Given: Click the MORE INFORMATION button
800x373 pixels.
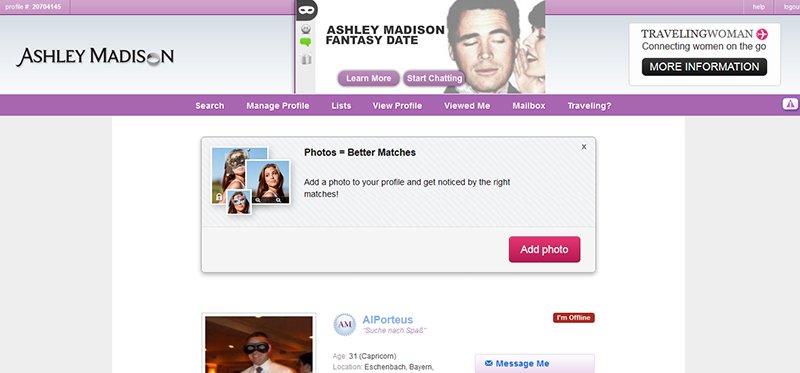Looking at the screenshot, I should coord(704,67).
